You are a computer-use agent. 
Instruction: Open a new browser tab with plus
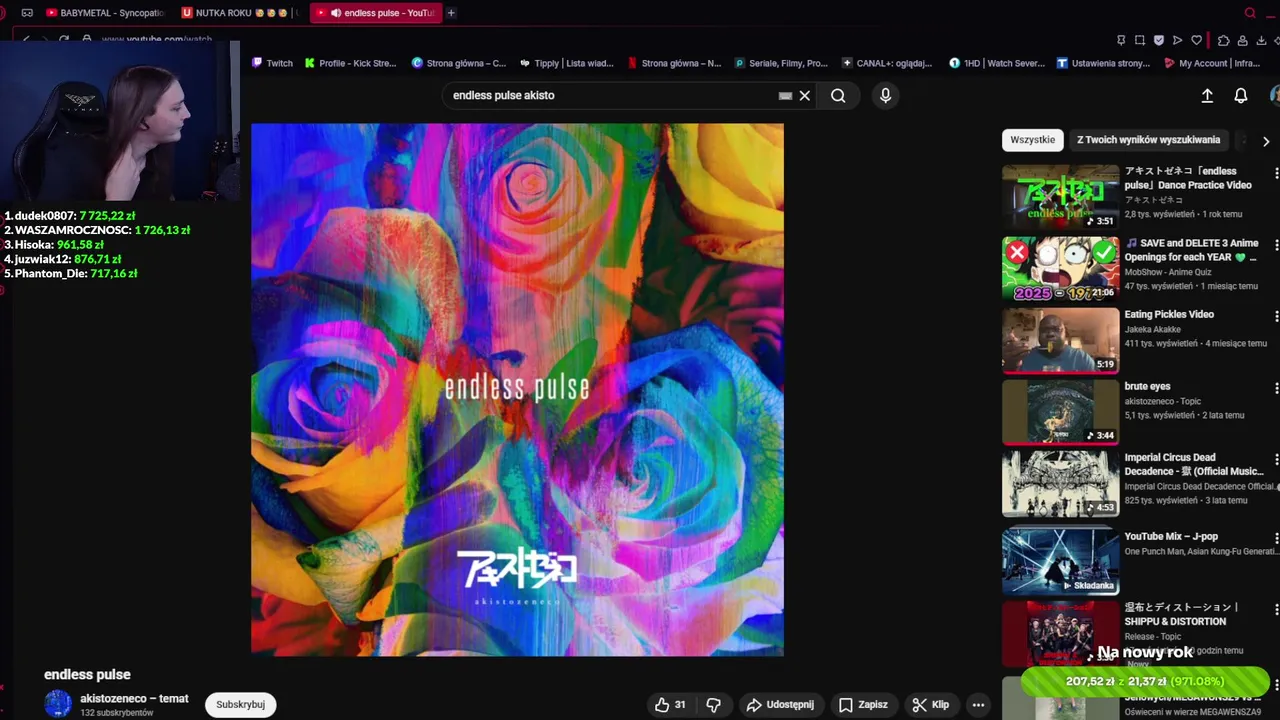coord(451,13)
